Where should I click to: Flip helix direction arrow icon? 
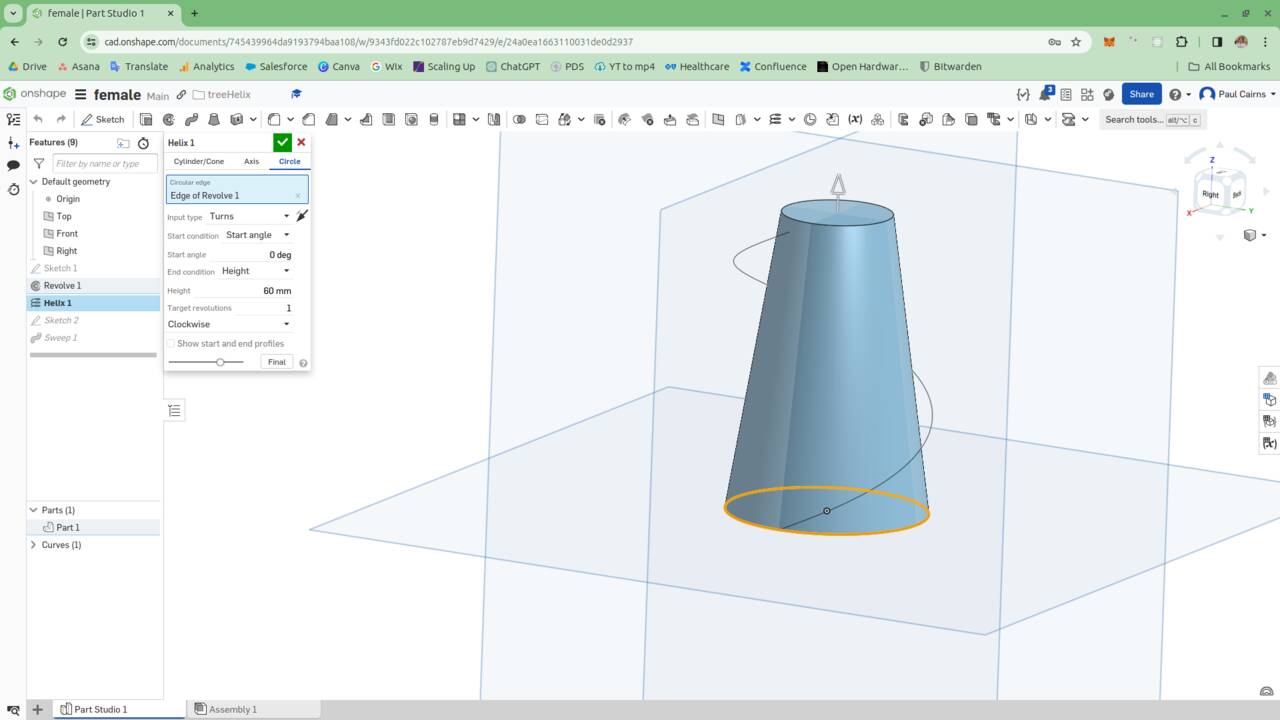point(302,216)
